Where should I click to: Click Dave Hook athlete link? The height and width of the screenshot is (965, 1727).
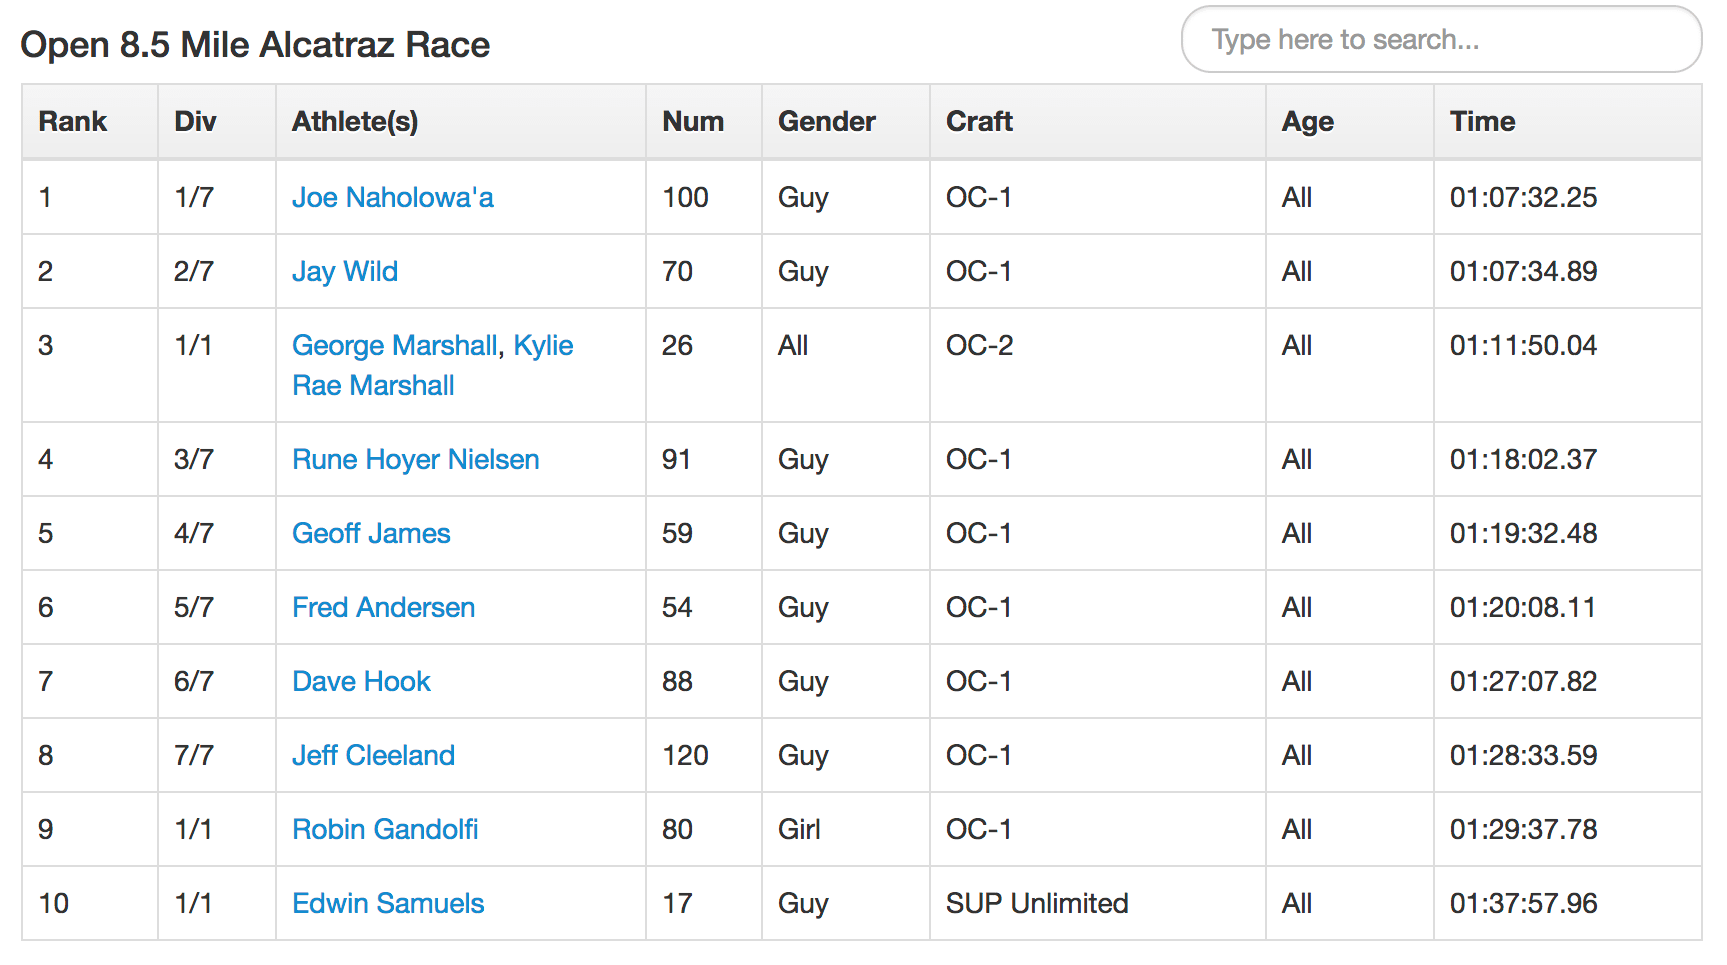pyautogui.click(x=361, y=682)
